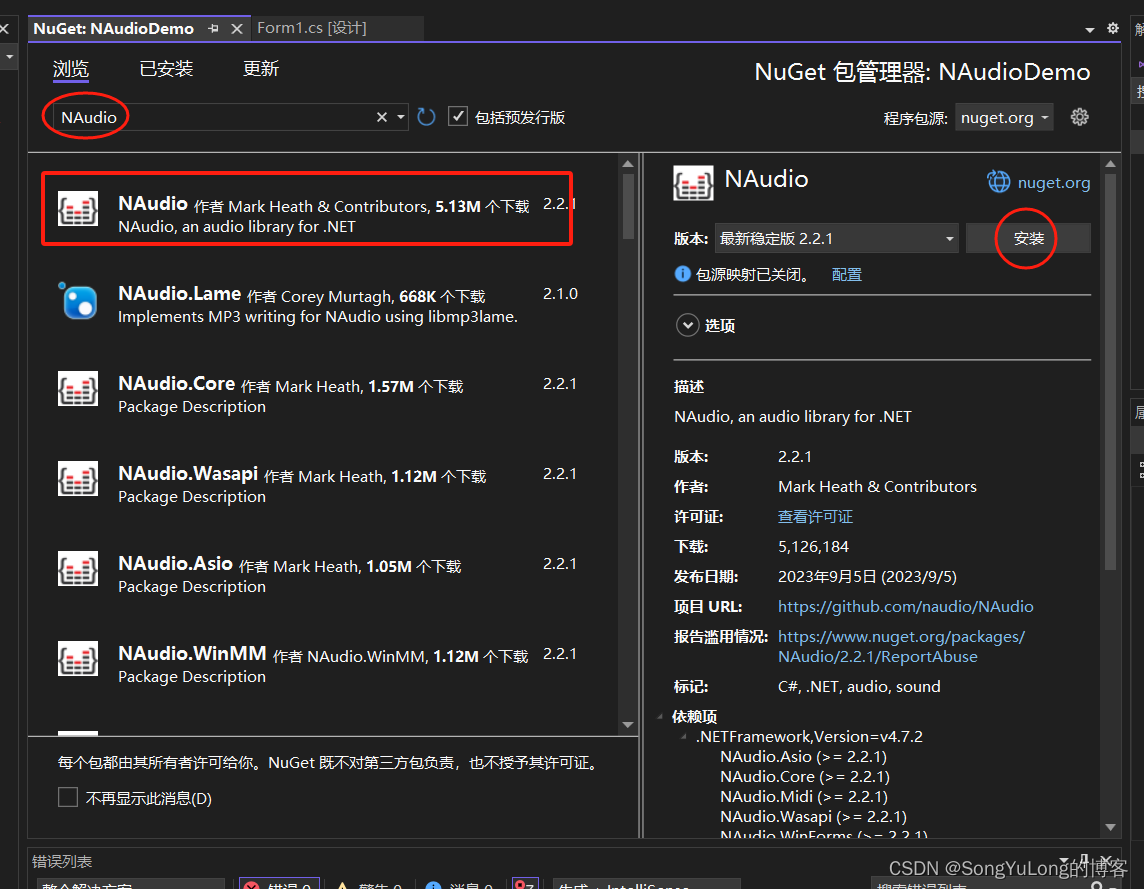Expand the 选项 options section
1144x889 pixels.
tap(687, 326)
